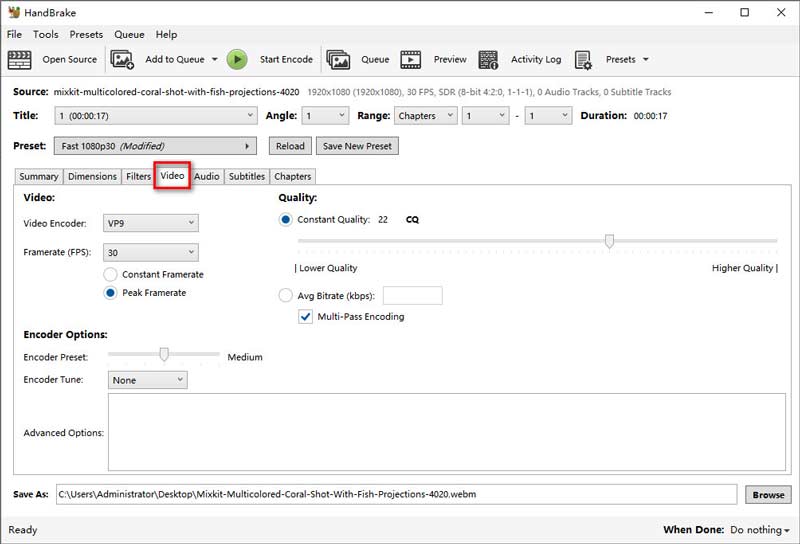Expand the Presets toolbar dropdown arrow

[646, 59]
